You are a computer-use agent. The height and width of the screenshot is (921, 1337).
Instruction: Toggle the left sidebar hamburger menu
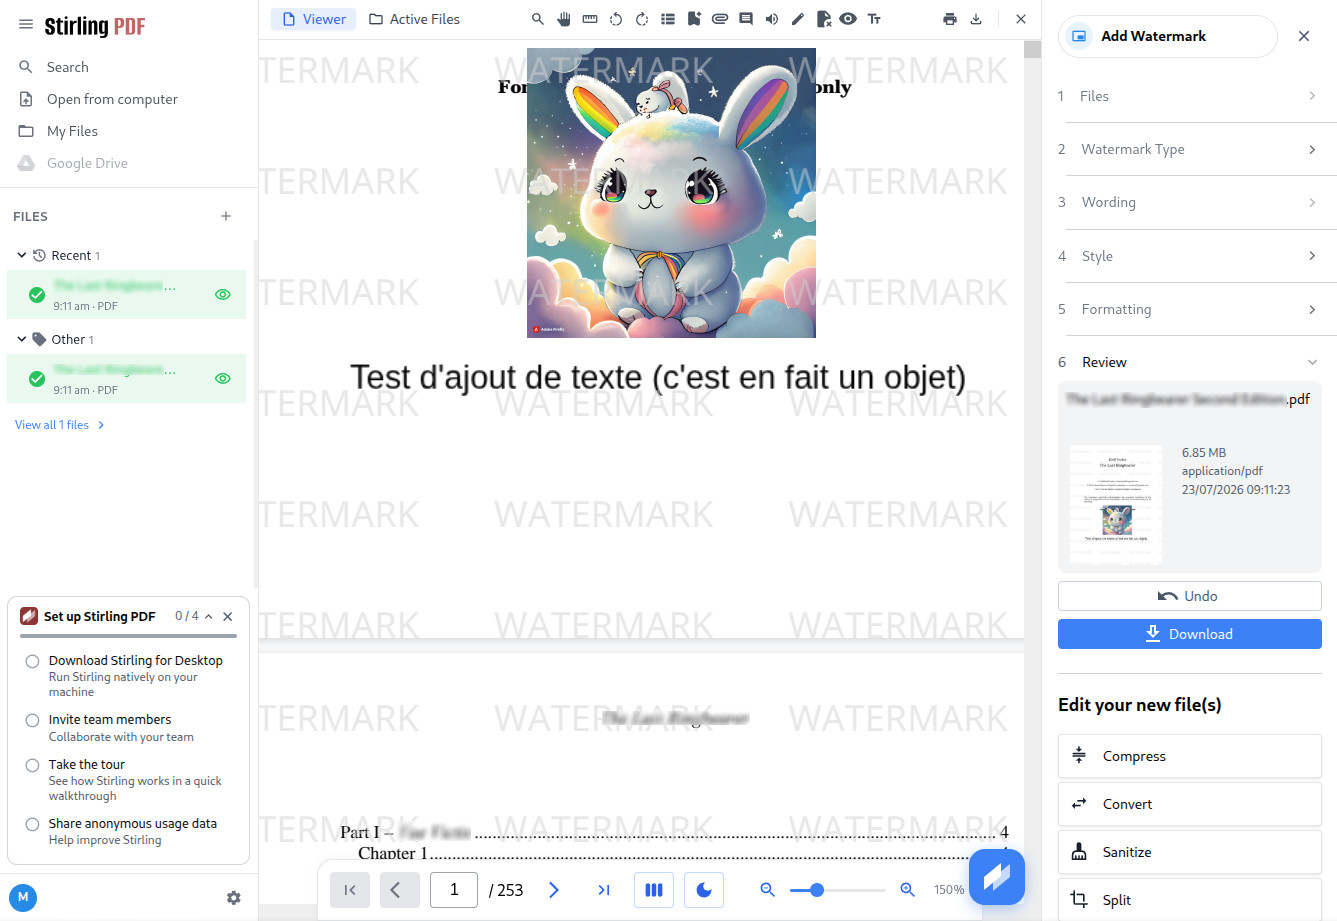pyautogui.click(x=26, y=25)
